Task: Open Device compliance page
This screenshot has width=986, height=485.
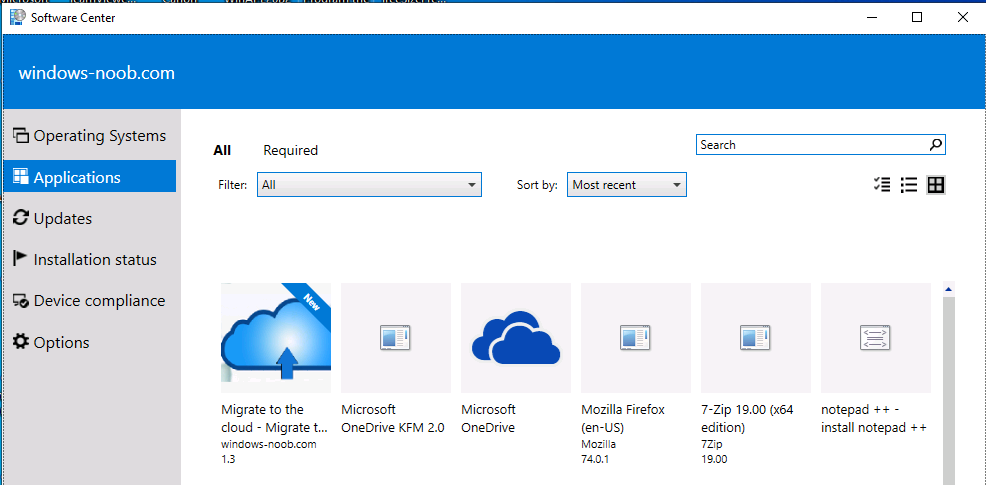Action: click(90, 301)
